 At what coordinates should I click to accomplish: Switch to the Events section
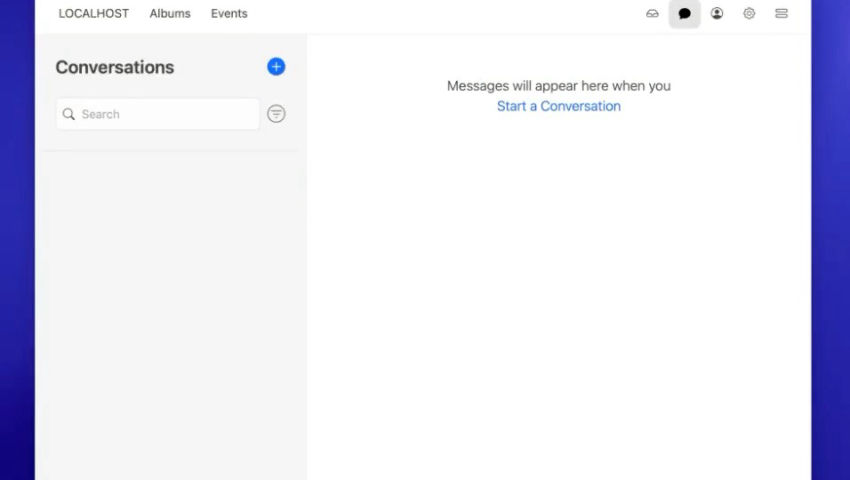pos(229,14)
